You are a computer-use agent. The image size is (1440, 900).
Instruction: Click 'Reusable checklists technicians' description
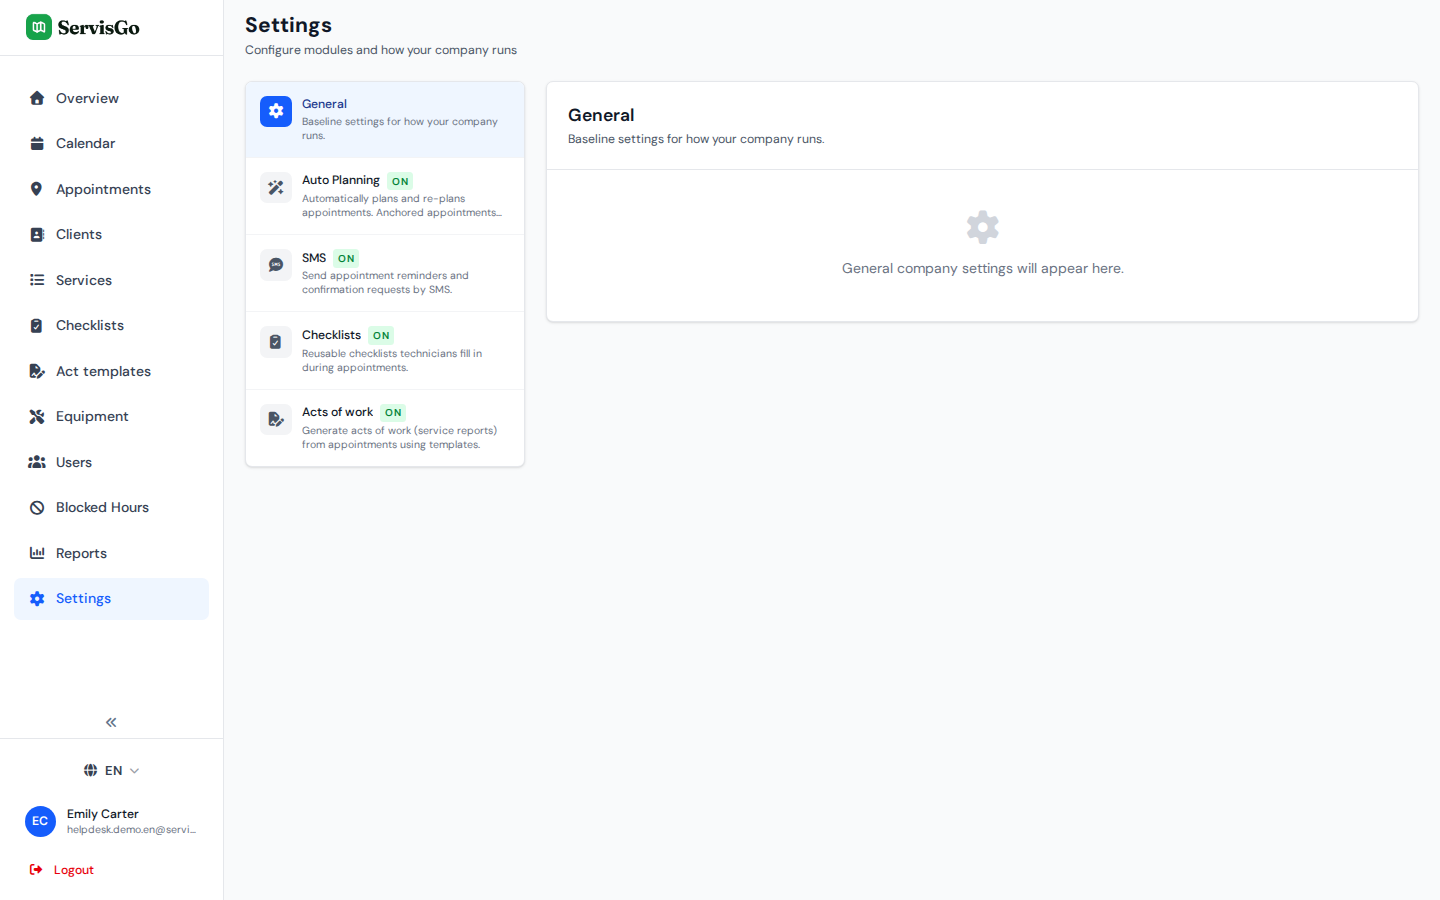[392, 361]
